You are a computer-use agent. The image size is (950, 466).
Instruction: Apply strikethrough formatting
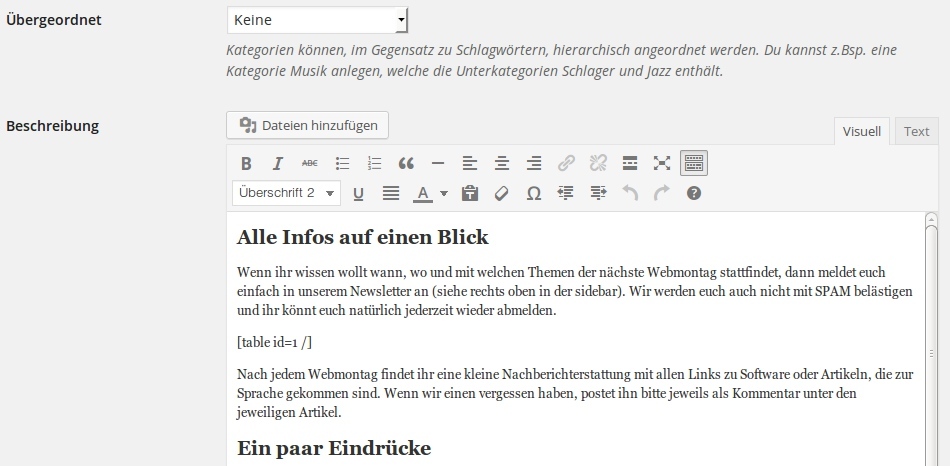(x=310, y=163)
